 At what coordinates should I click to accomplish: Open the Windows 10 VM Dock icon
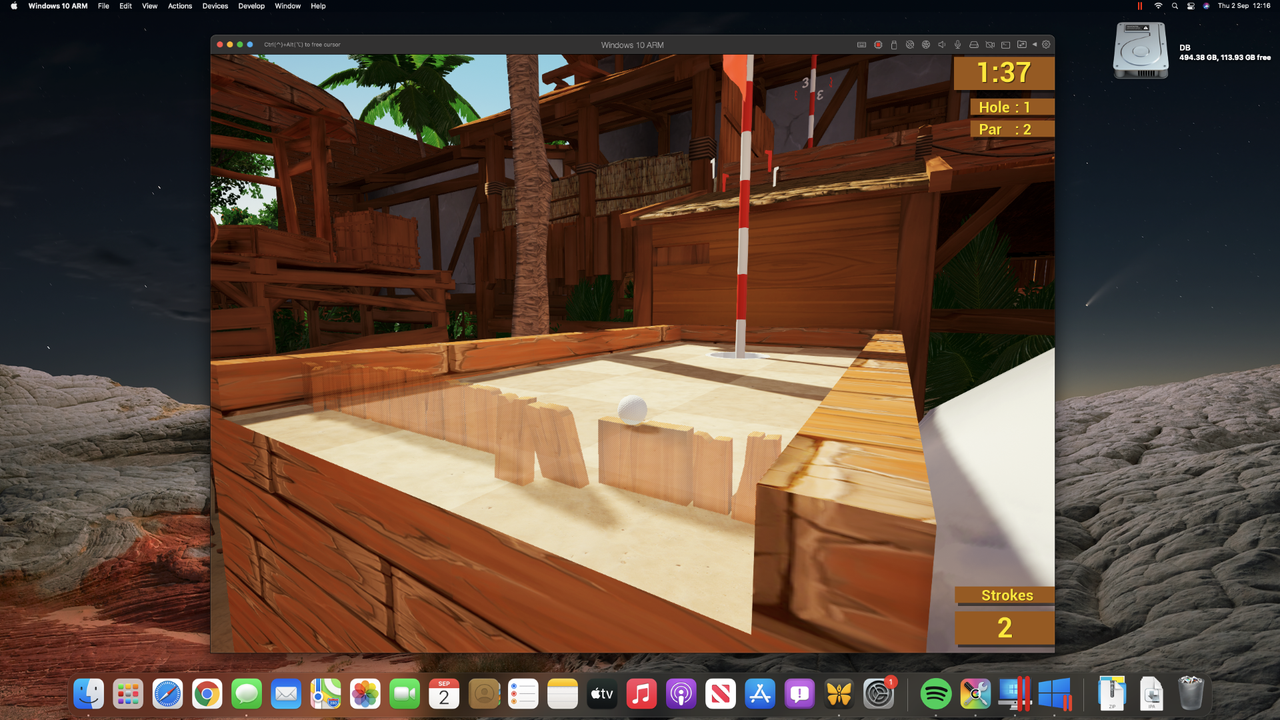click(1055, 693)
